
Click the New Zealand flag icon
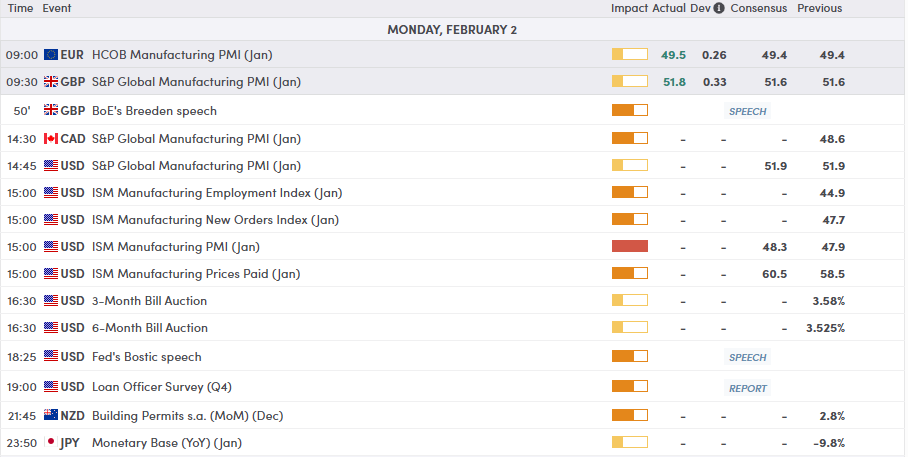pyautogui.click(x=51, y=416)
